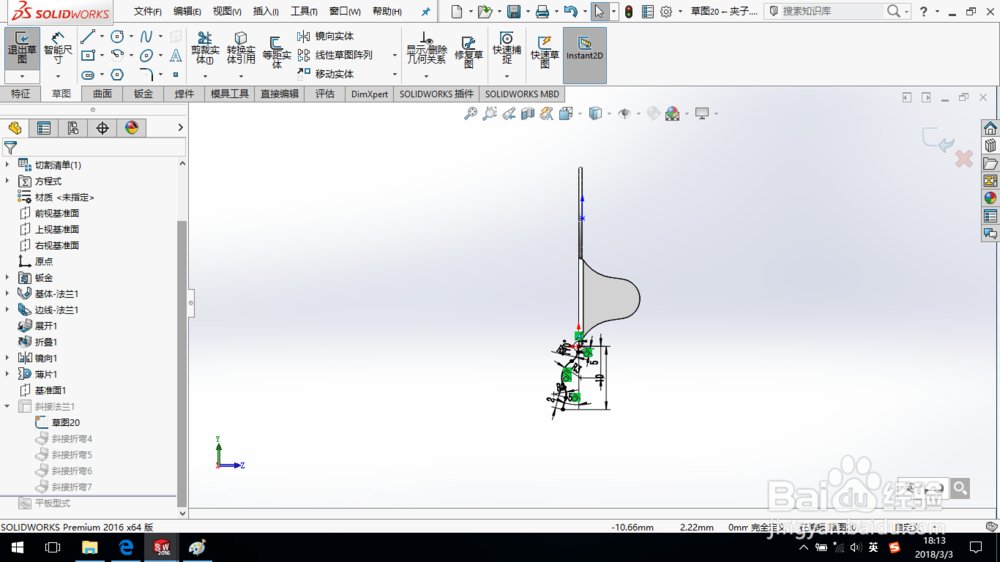Click Mirror Entities (镜向实体) button

[x=325, y=36]
